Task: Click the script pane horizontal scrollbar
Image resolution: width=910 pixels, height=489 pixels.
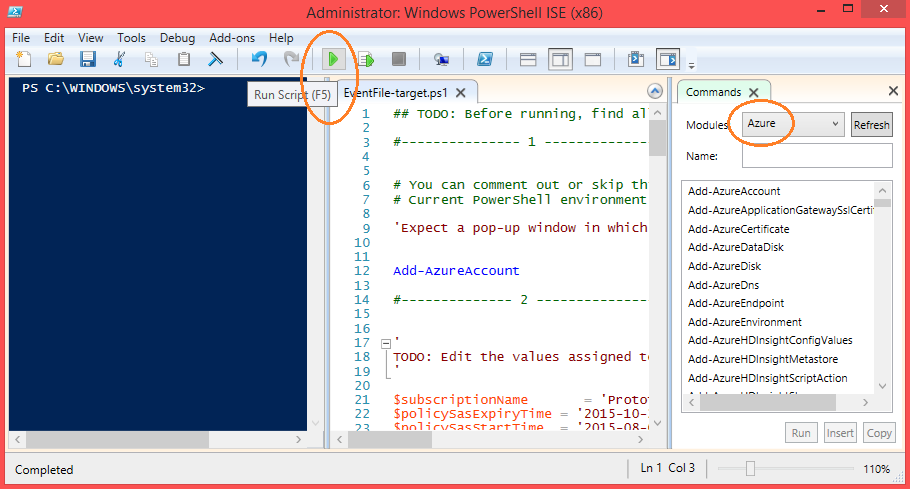Action: [490, 440]
